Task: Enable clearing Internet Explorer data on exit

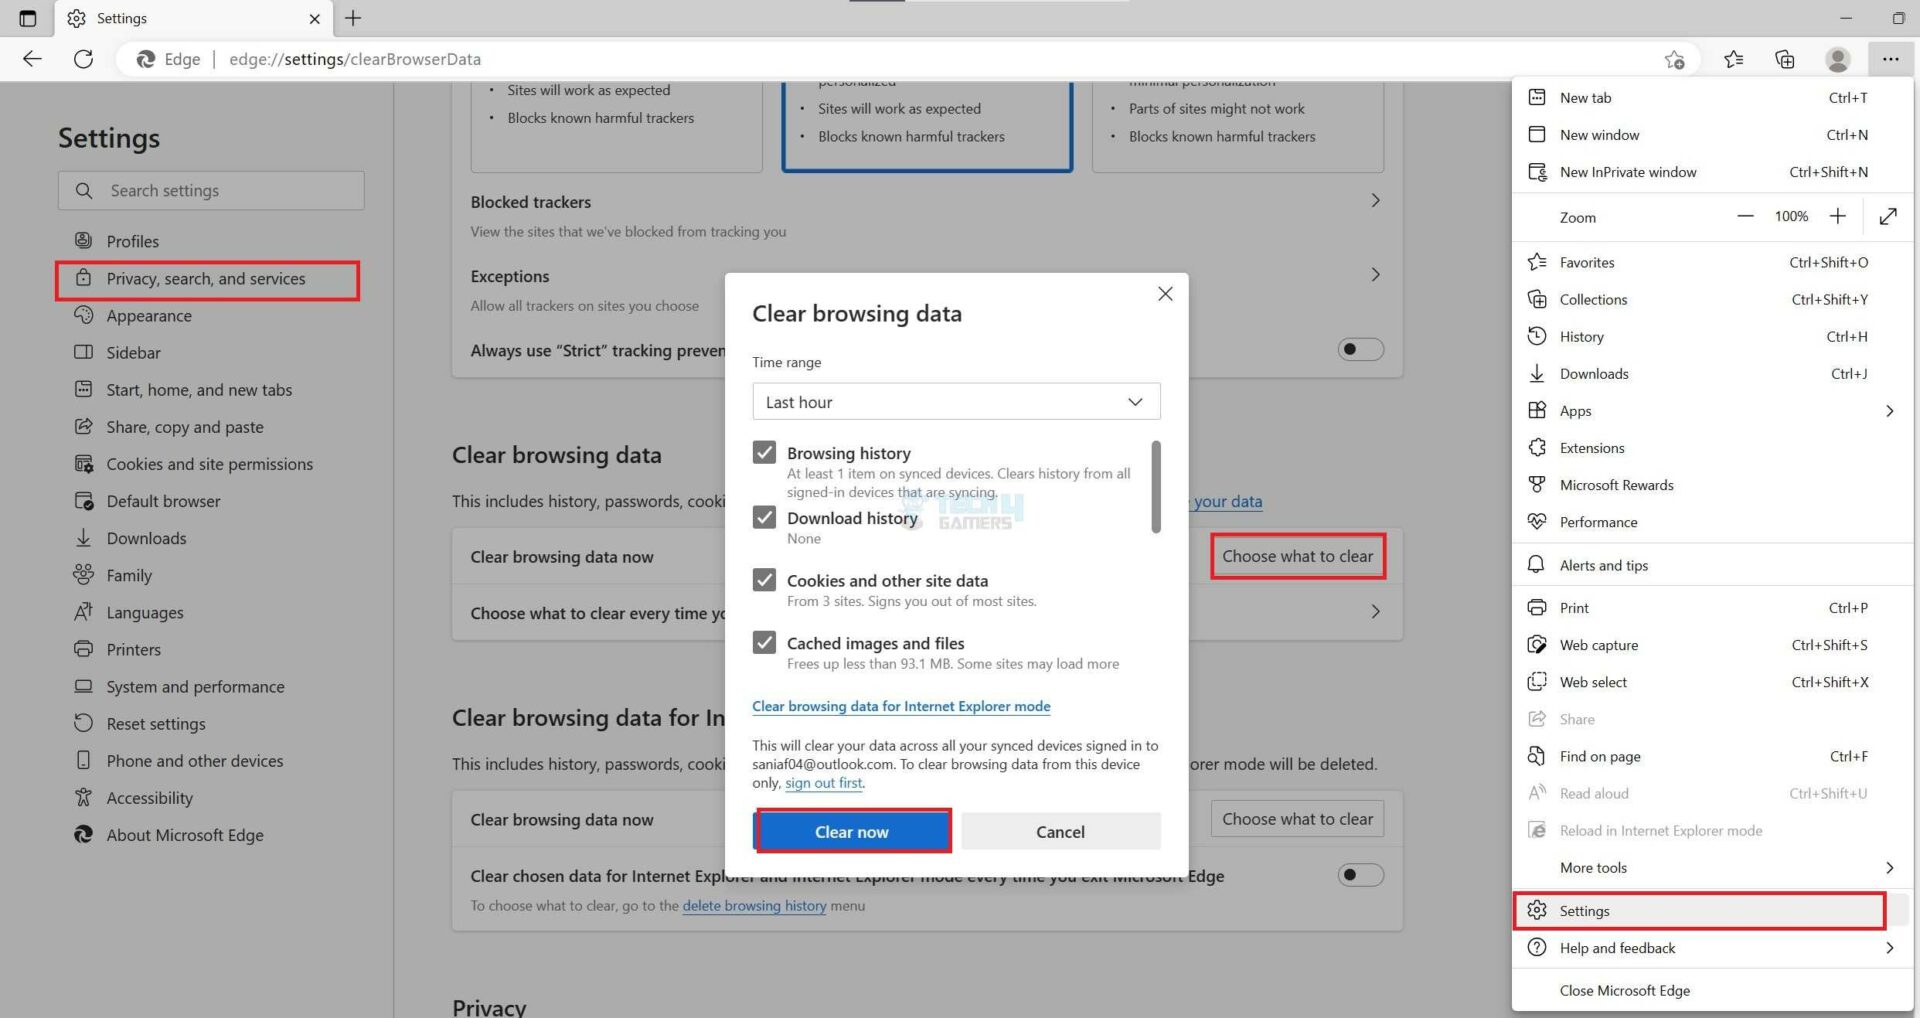Action: pos(1360,874)
